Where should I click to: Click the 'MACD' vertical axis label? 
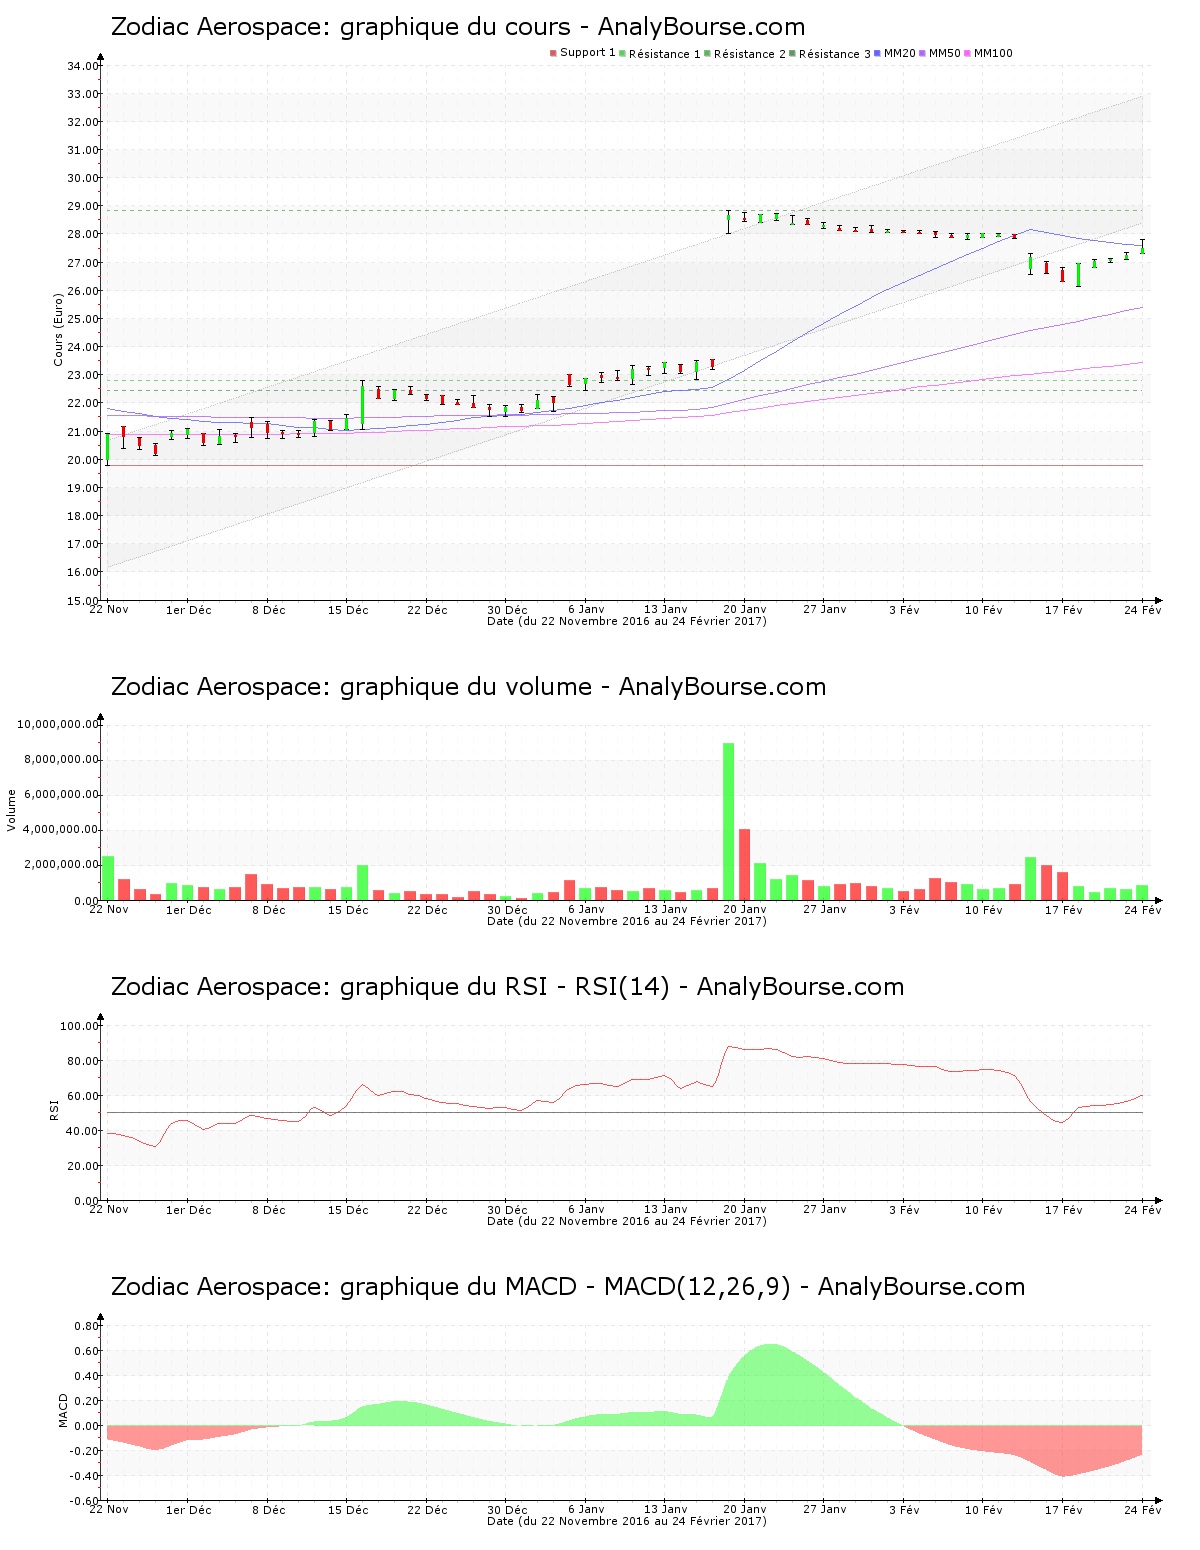point(63,1410)
